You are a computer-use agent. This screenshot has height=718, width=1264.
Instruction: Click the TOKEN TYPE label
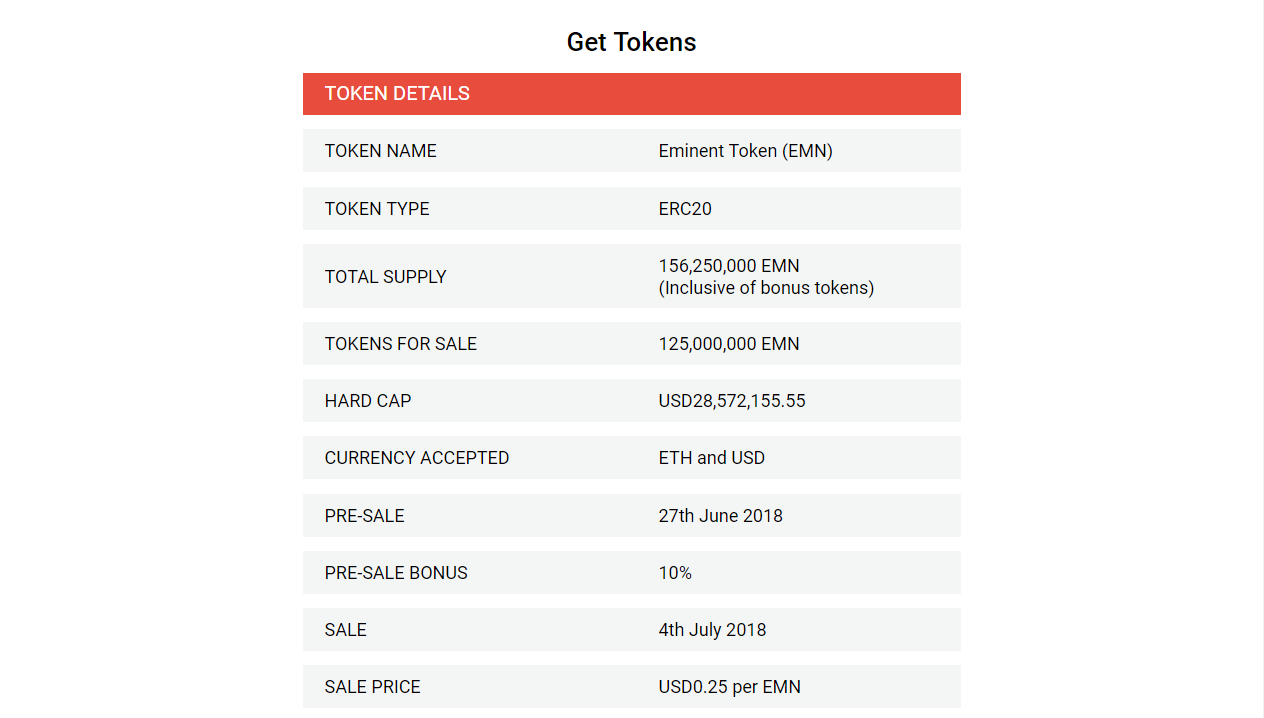[377, 209]
